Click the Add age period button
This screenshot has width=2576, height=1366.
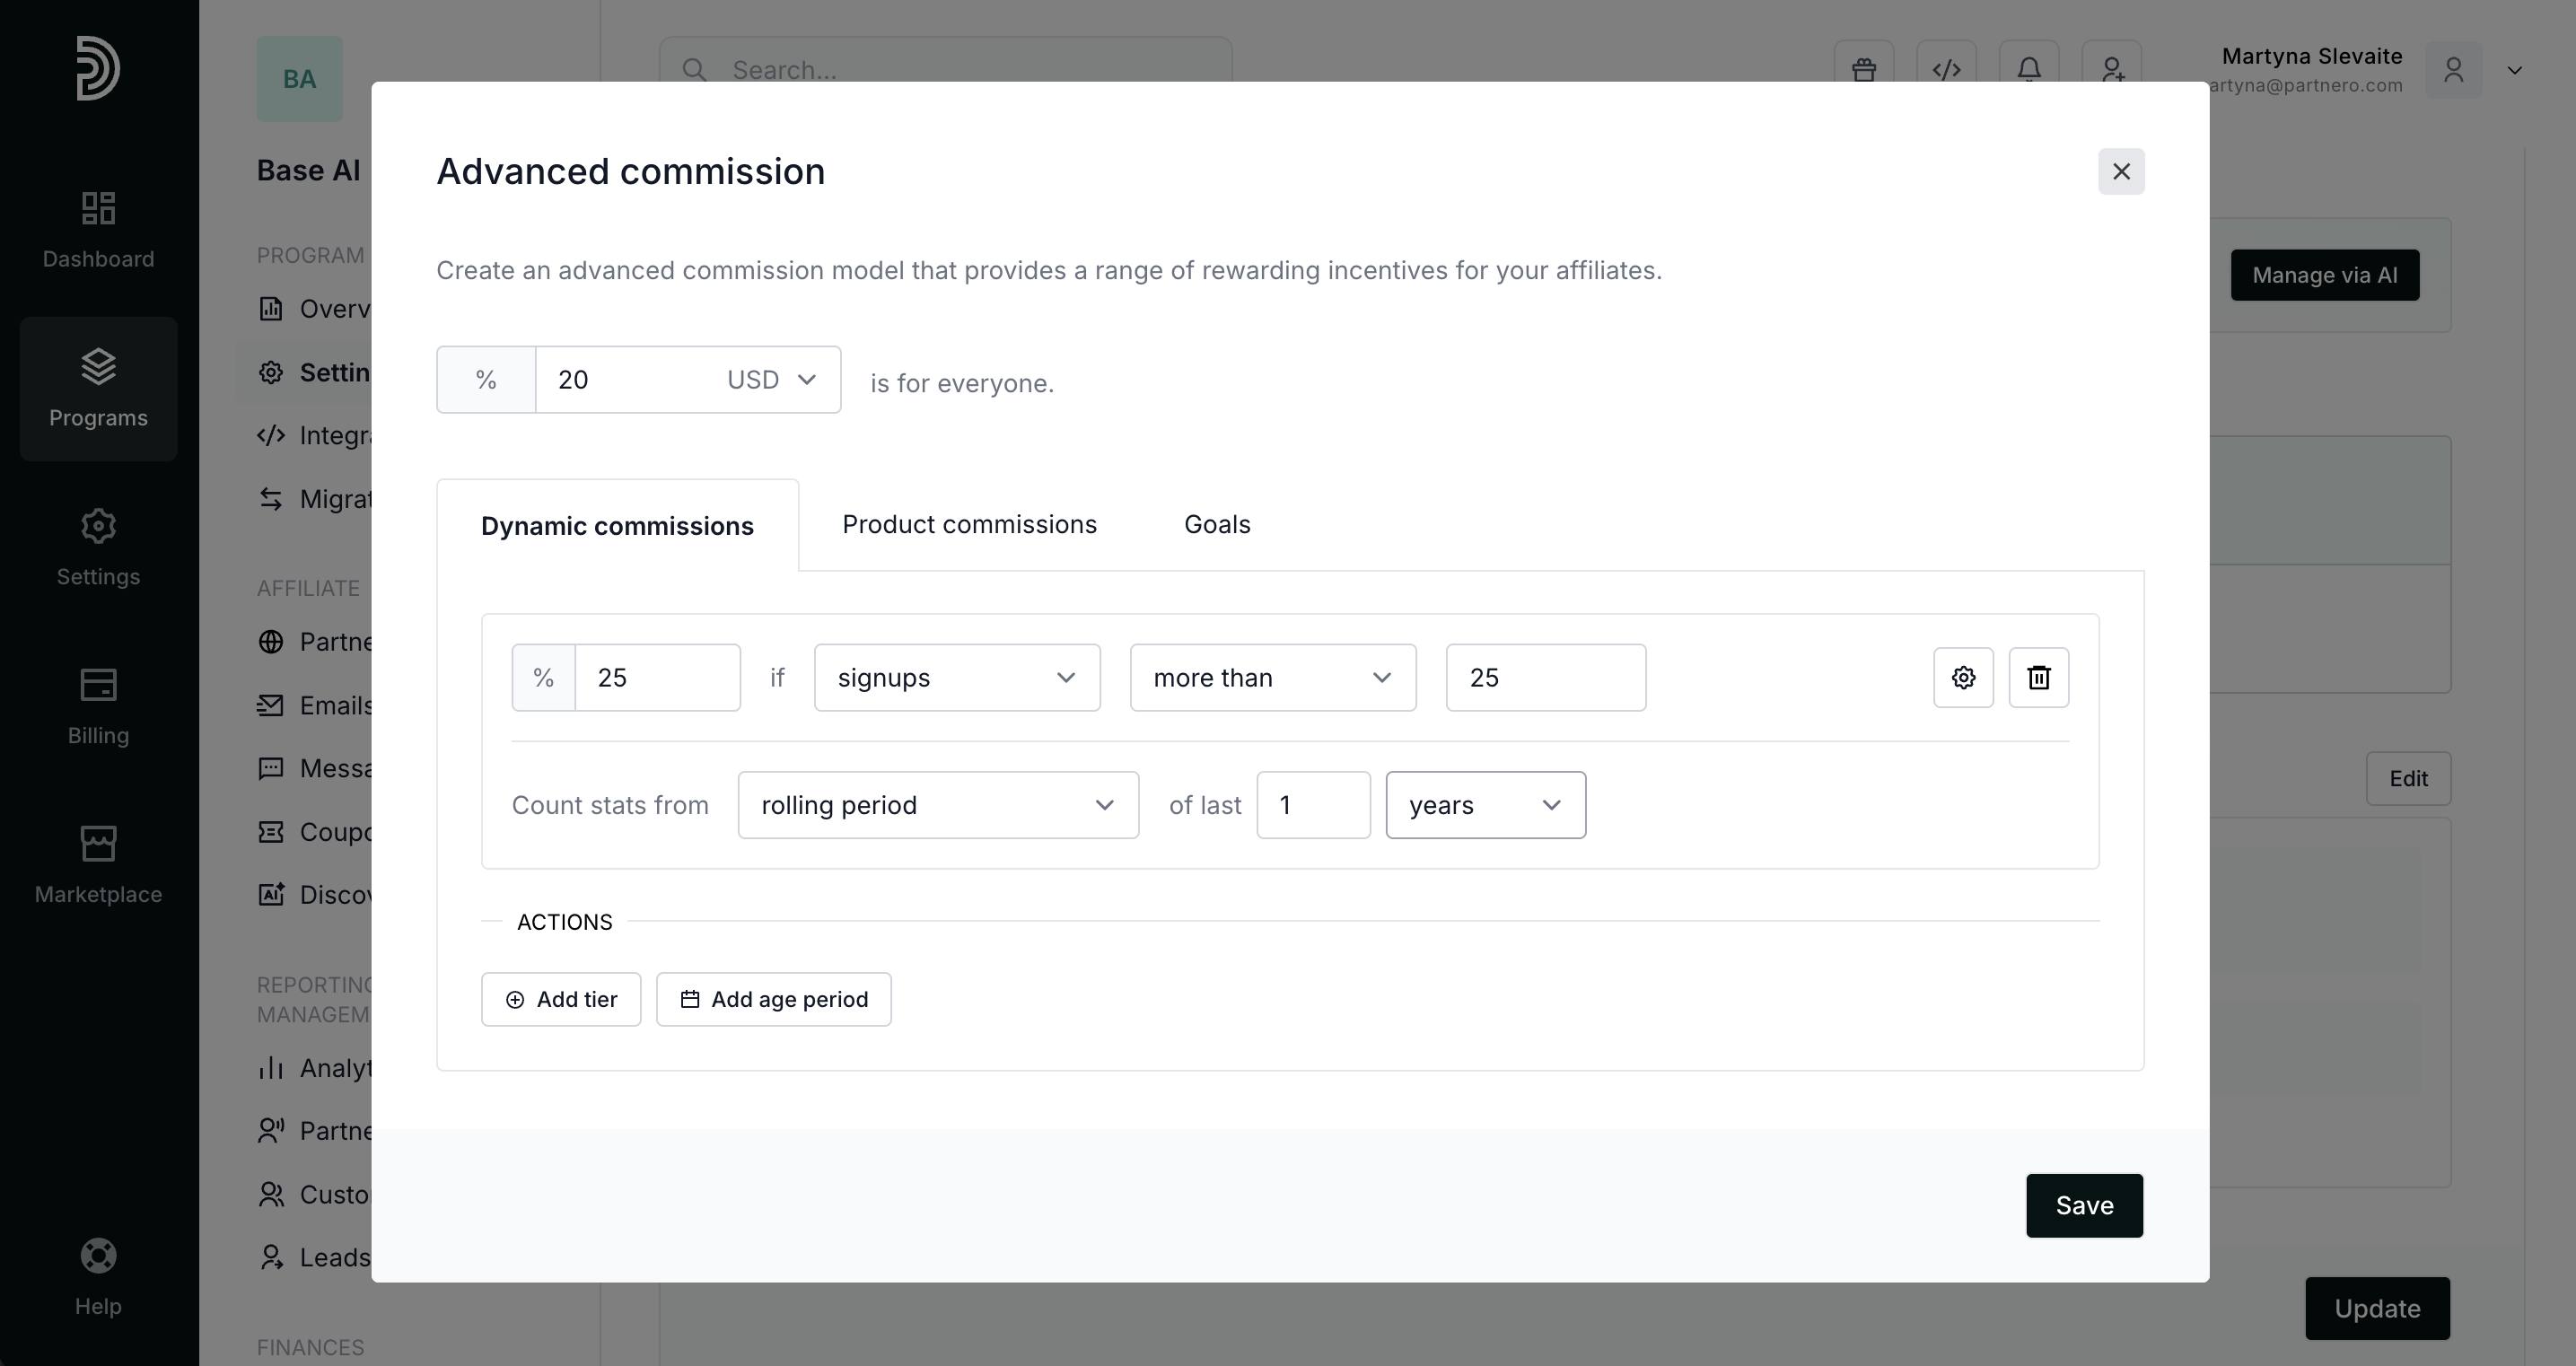pyautogui.click(x=773, y=999)
